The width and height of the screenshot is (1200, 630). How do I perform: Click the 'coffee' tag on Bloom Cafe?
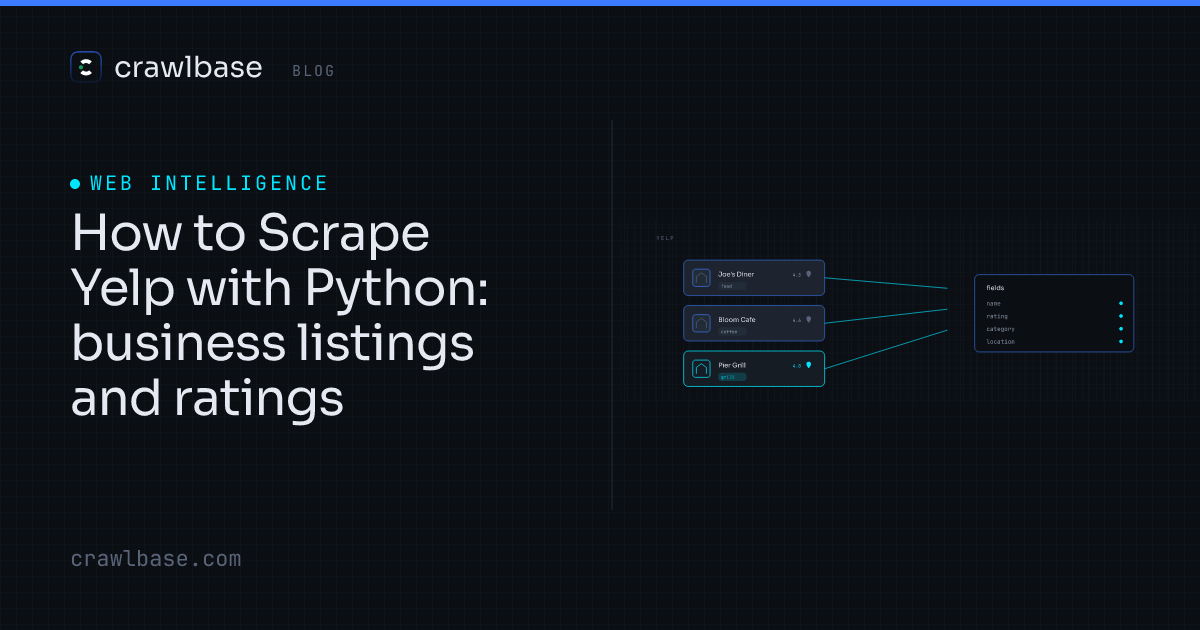coord(732,331)
